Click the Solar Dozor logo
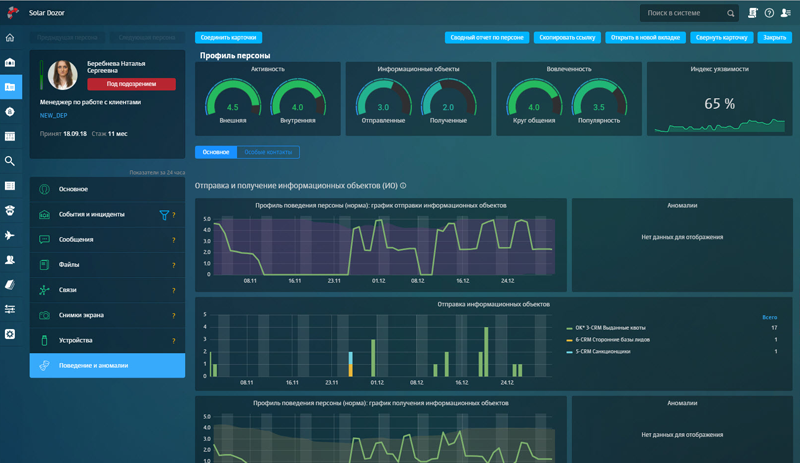Screen dimensions: 800x463 [x=13, y=12]
